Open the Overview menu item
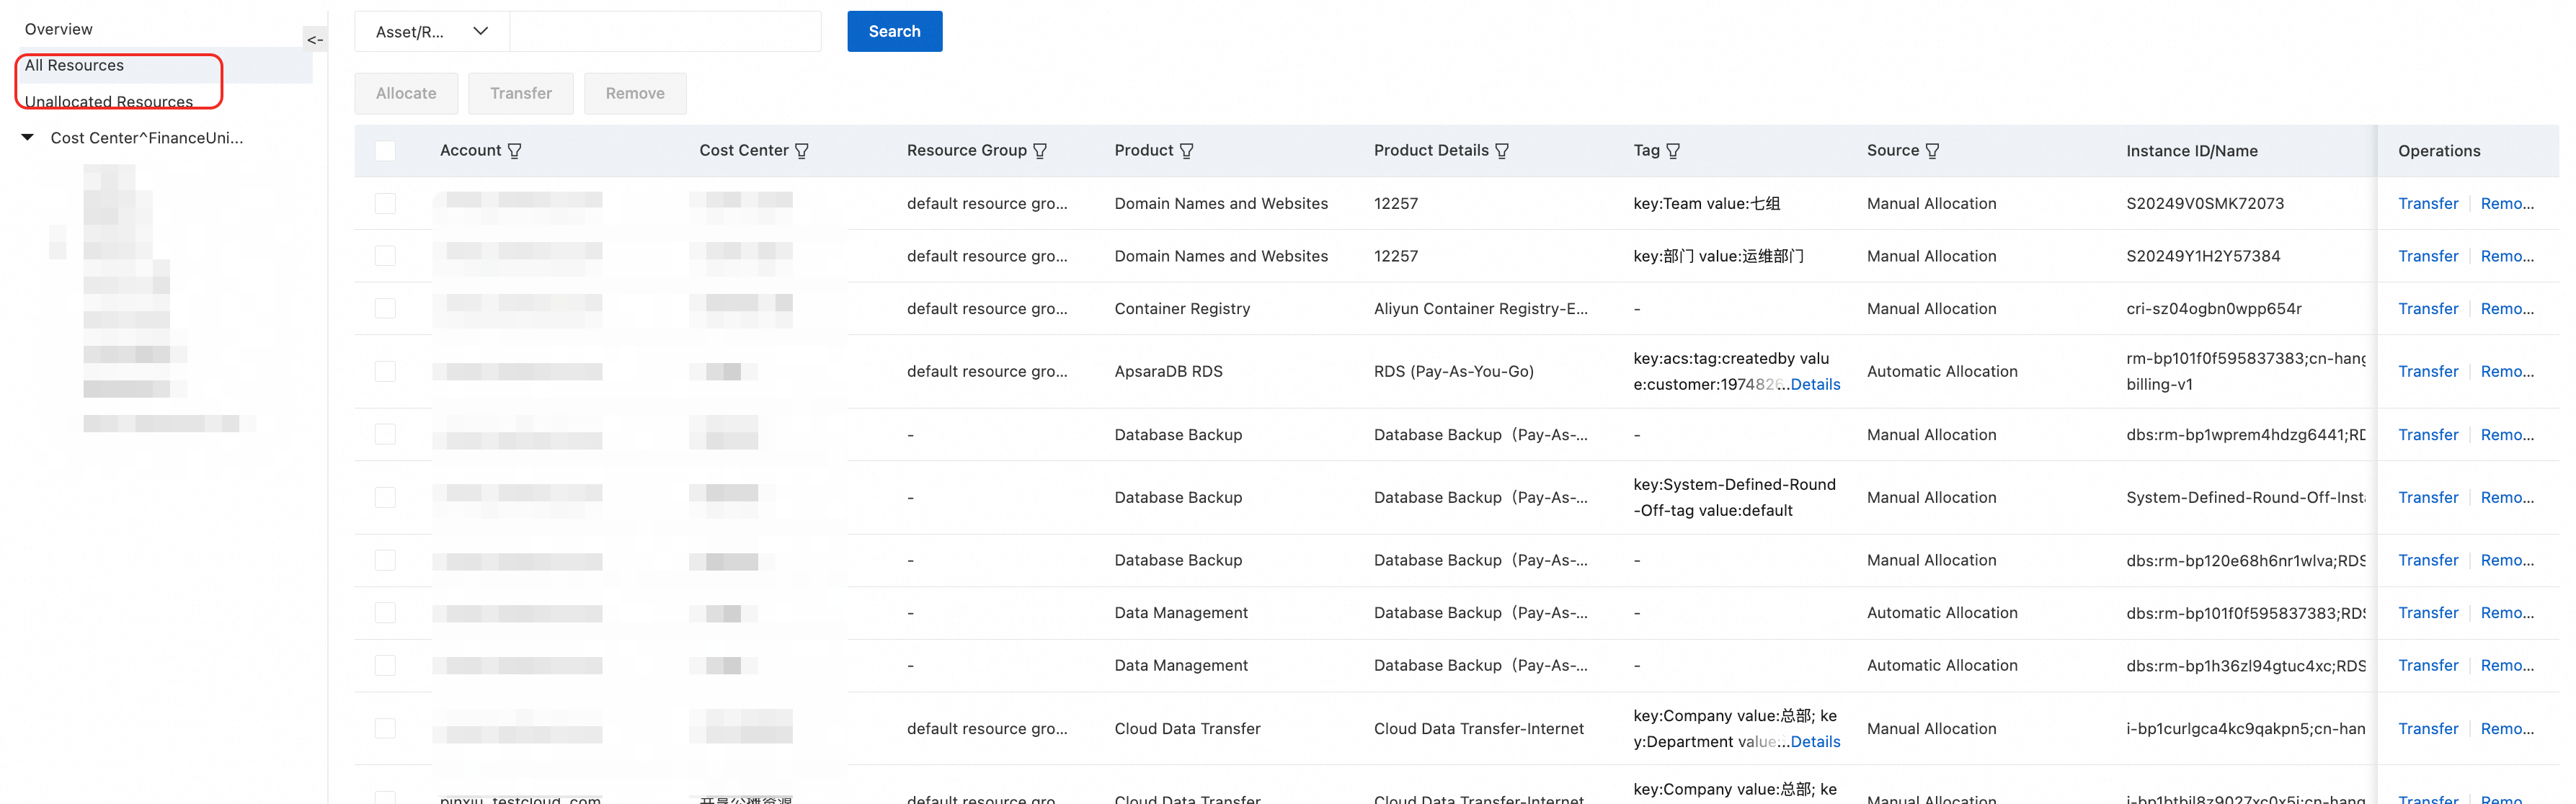2576x804 pixels. click(x=58, y=29)
